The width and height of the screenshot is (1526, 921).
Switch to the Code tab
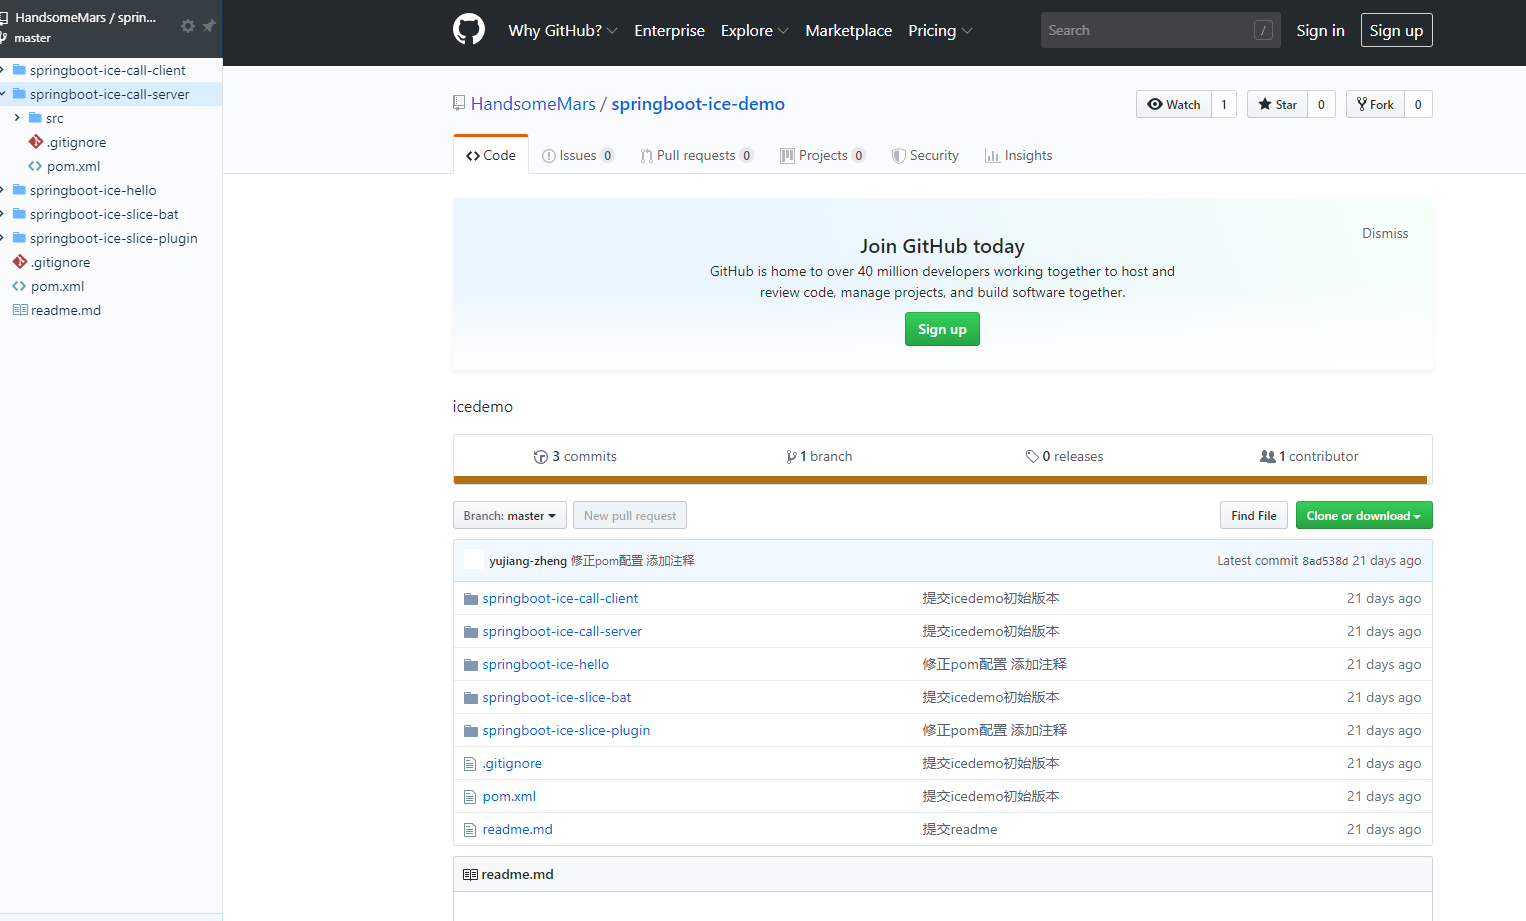491,155
